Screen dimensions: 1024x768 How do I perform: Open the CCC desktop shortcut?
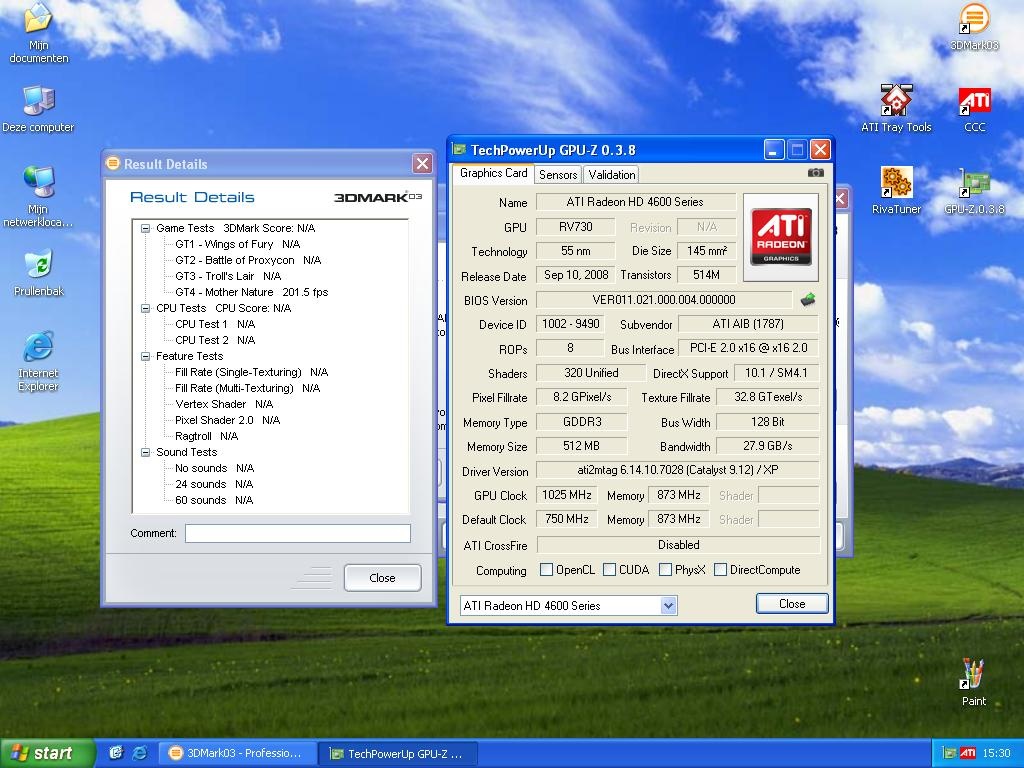[x=975, y=102]
